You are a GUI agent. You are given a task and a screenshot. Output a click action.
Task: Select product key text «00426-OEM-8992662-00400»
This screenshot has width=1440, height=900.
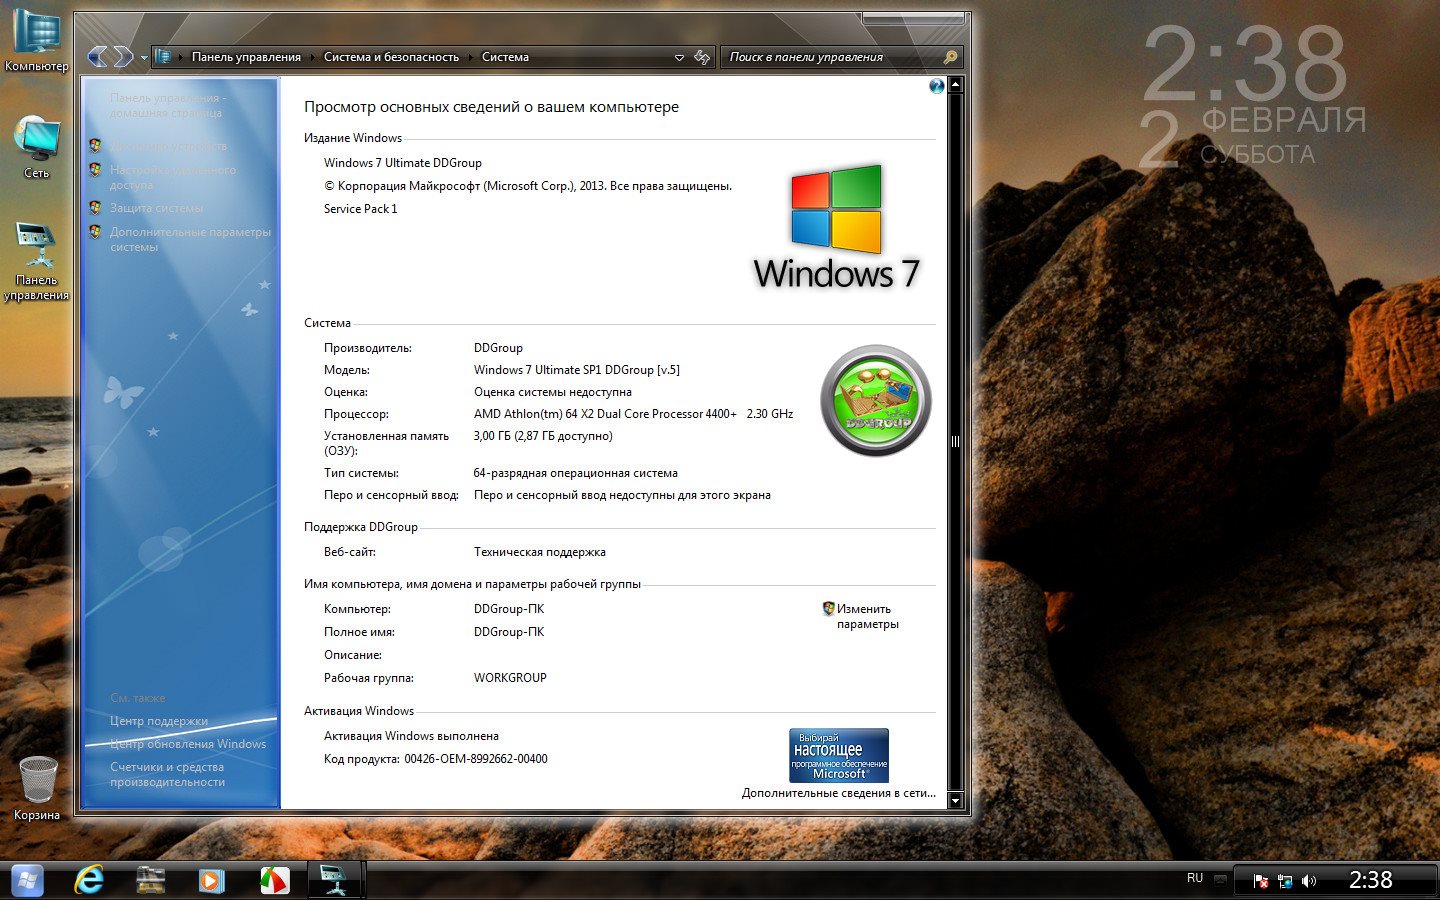476,759
